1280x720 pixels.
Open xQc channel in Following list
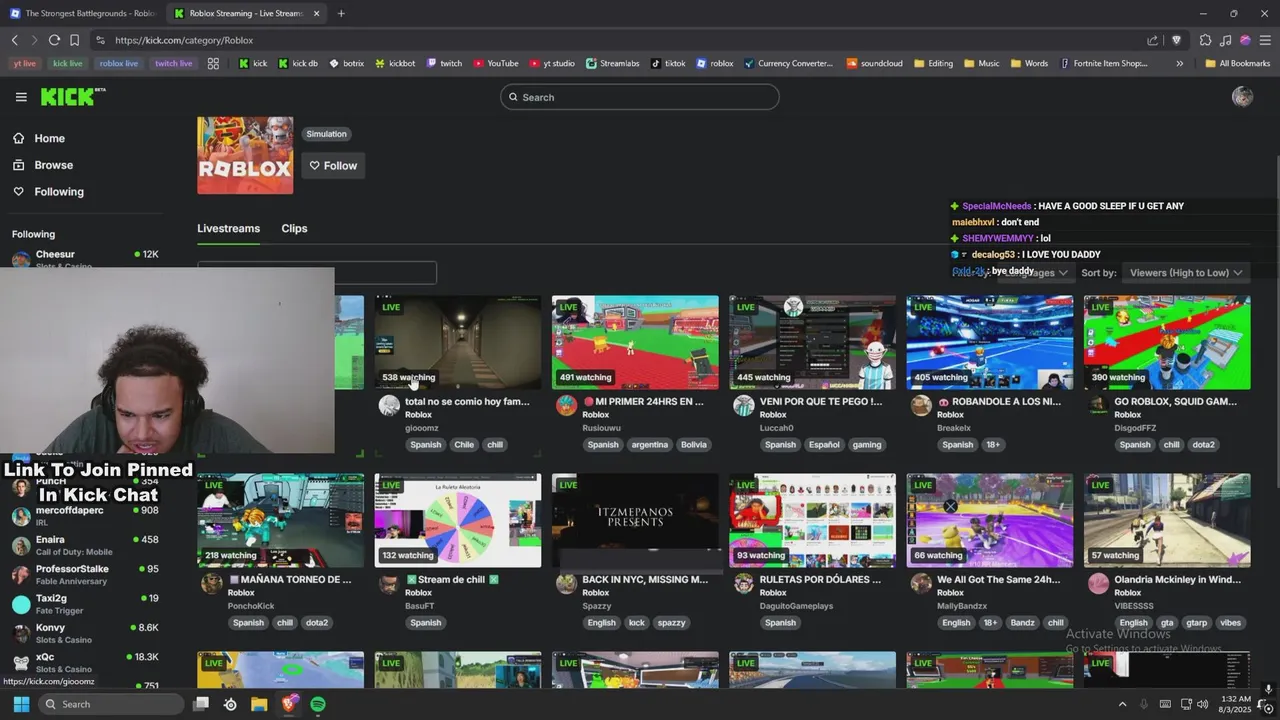(85, 662)
